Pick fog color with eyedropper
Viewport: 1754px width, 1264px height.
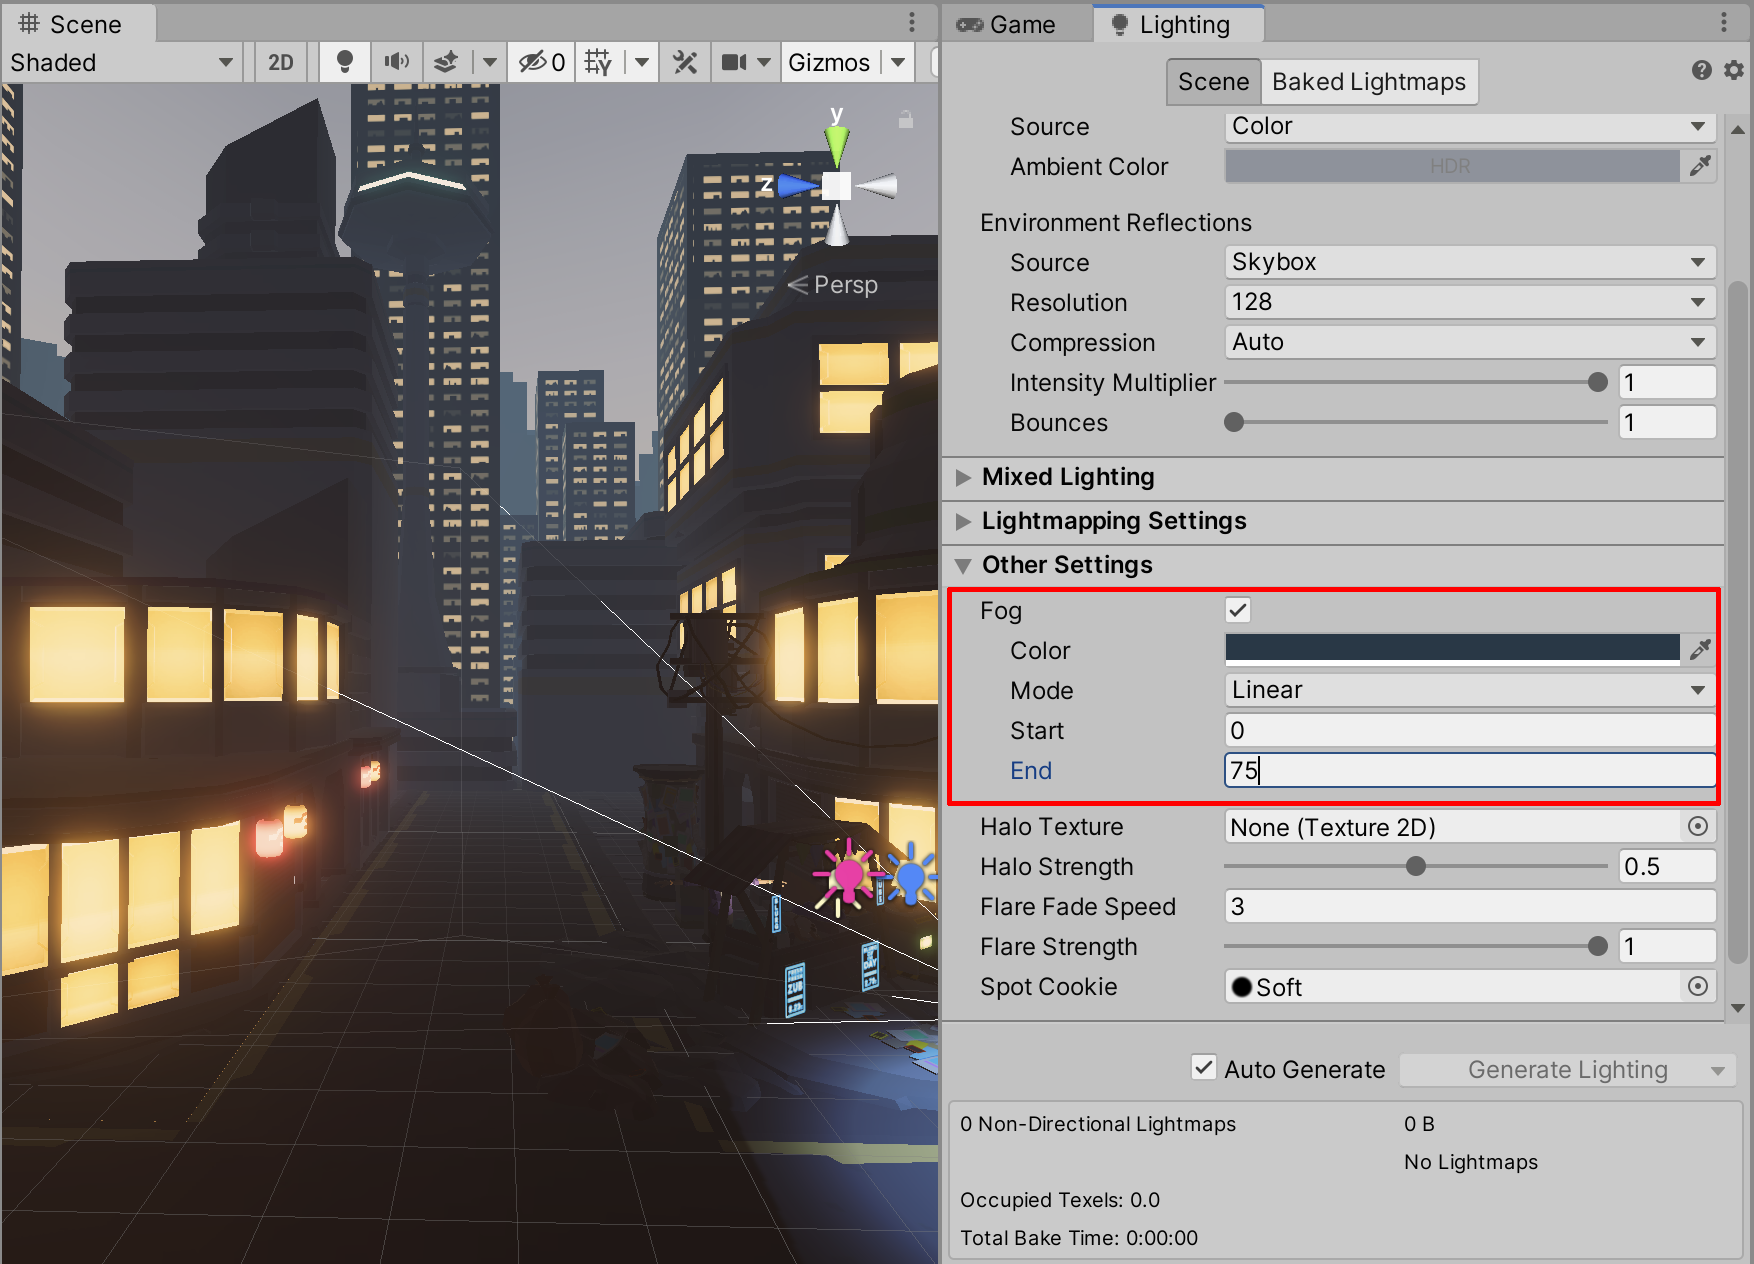coord(1700,650)
